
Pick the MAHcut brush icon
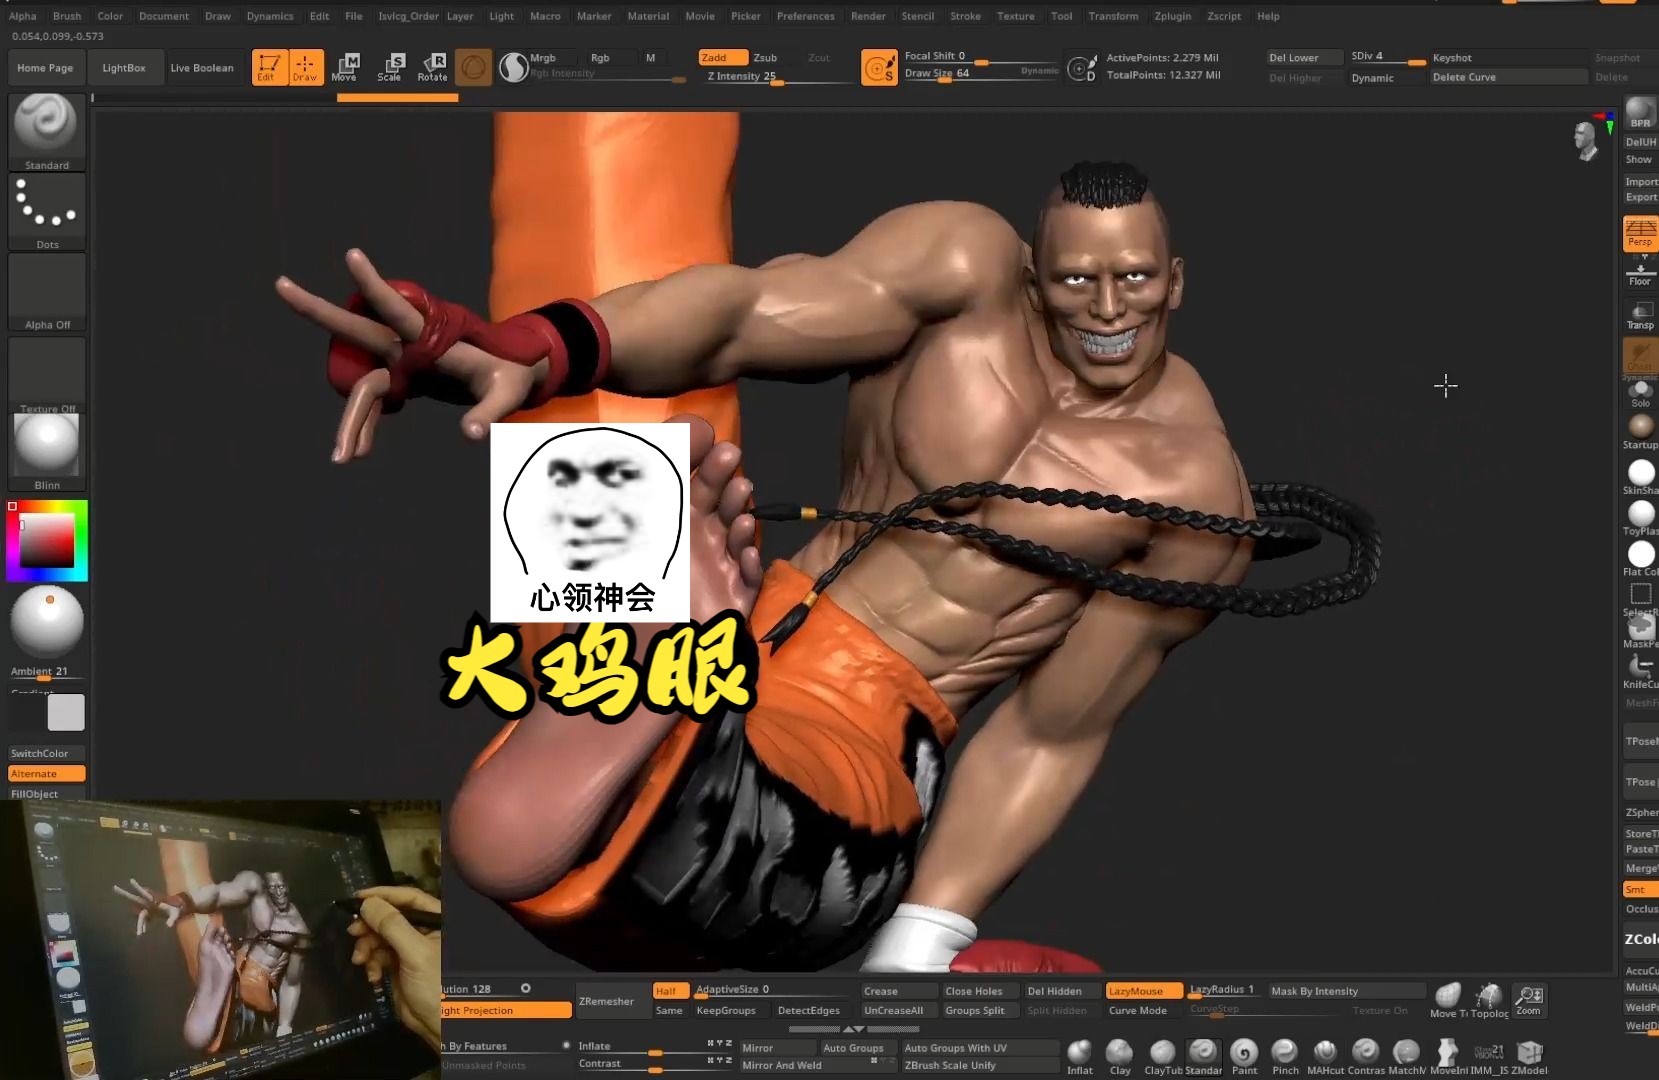pos(1326,1057)
